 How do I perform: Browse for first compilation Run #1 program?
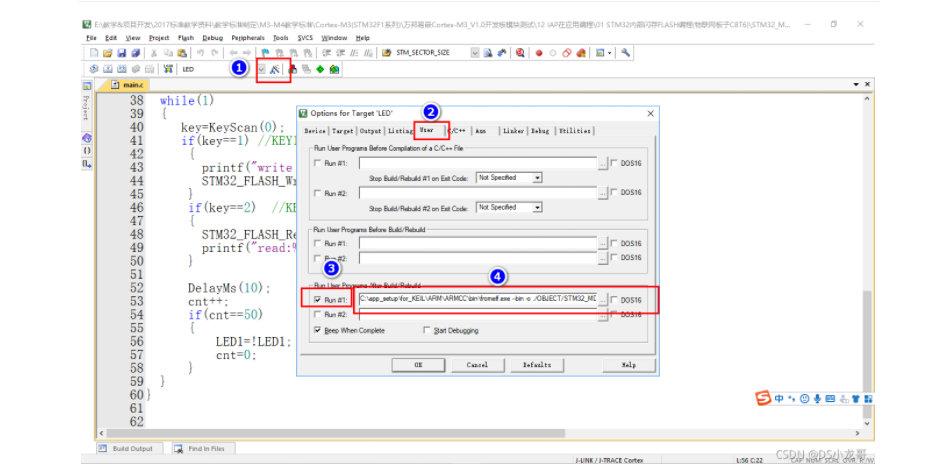pos(603,163)
